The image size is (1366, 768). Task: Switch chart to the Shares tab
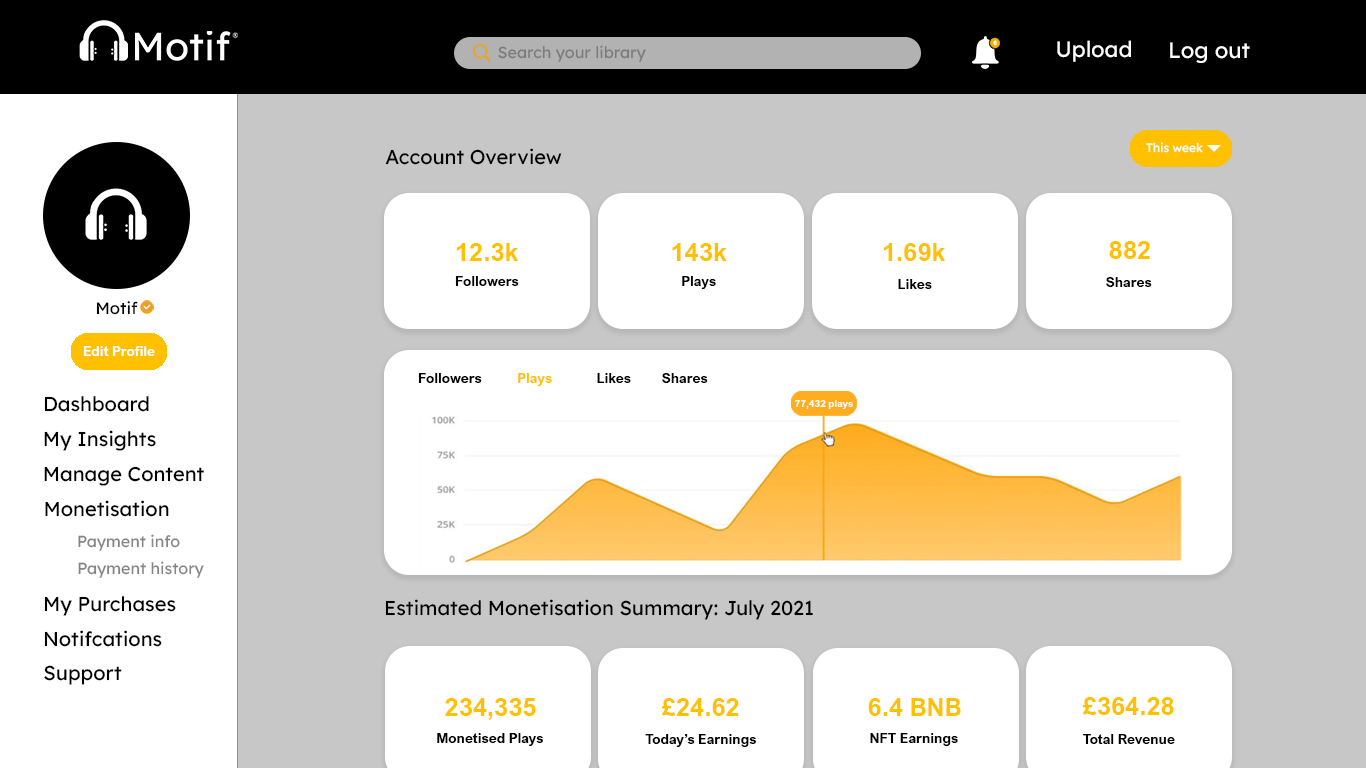click(684, 378)
